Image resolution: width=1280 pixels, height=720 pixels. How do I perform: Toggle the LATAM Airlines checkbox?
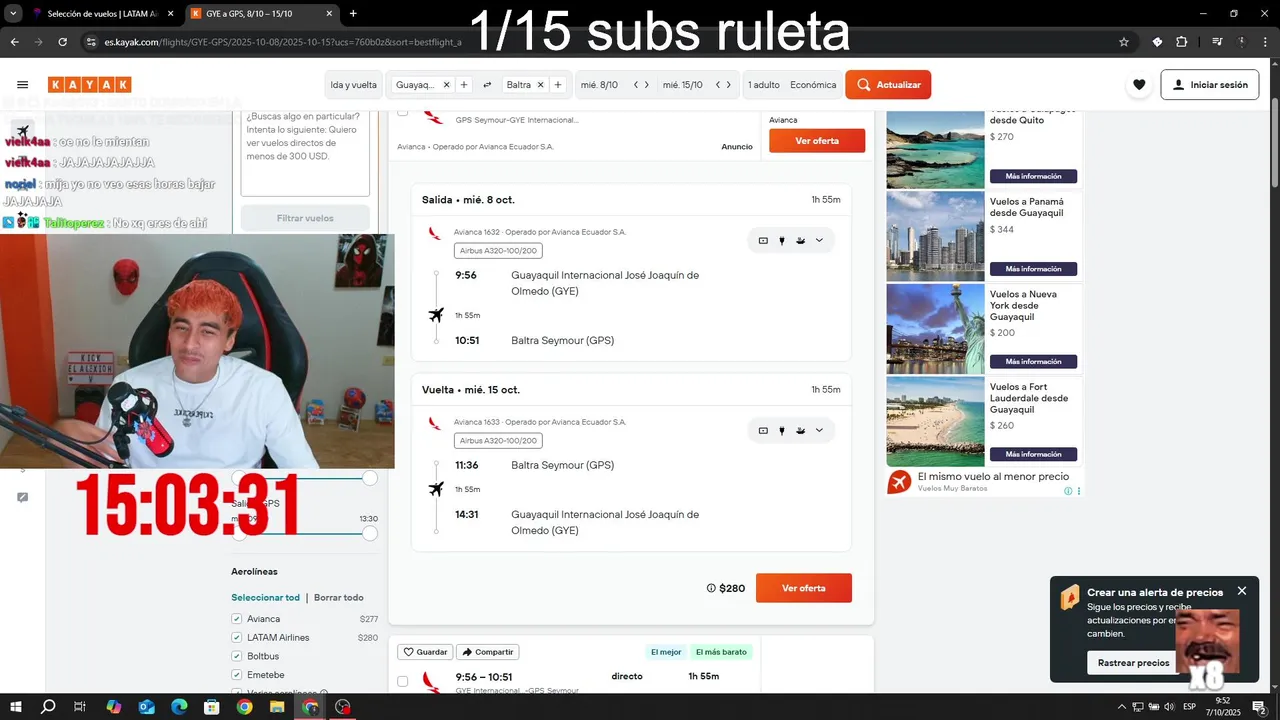point(237,638)
